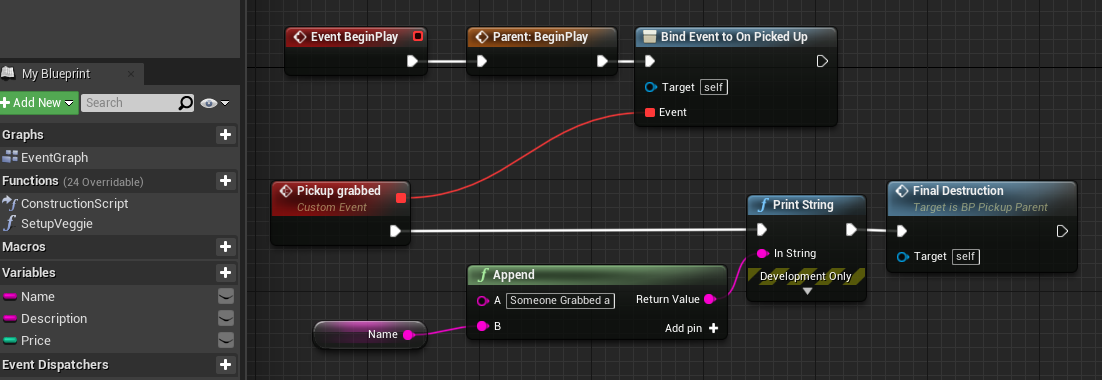1102x380 pixels.
Task: Close the My Blueprint tab
Action: pos(131,74)
